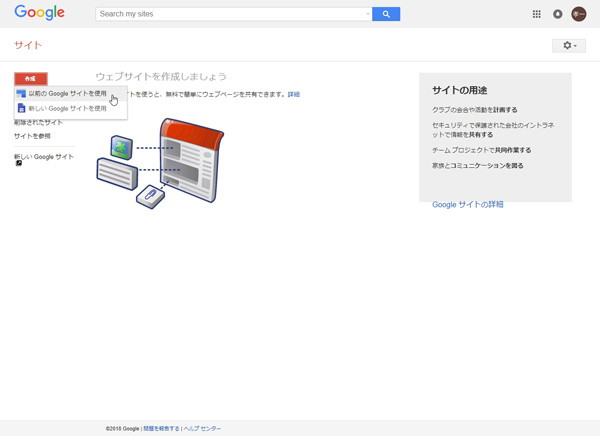Open サイトを参照 in the sidebar
Image resolution: width=600 pixels, height=436 pixels.
click(32, 136)
